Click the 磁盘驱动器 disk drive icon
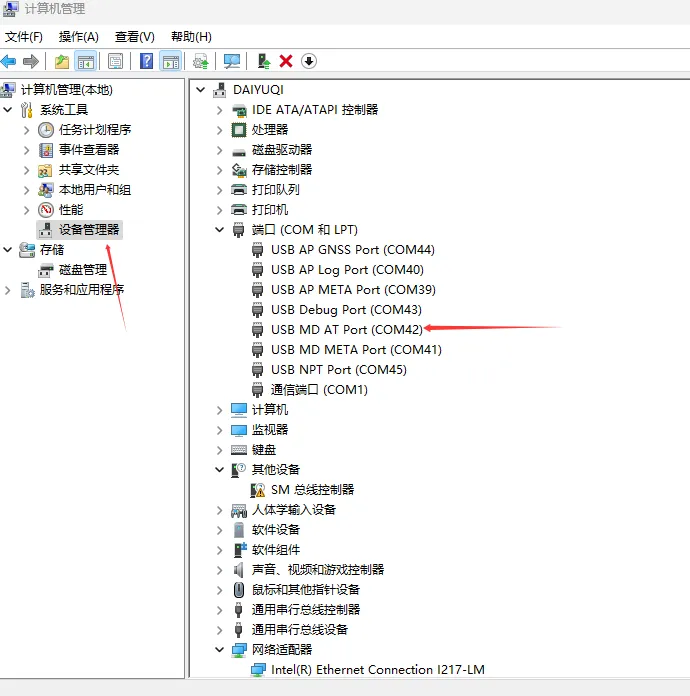The image size is (690, 696). tap(239, 152)
